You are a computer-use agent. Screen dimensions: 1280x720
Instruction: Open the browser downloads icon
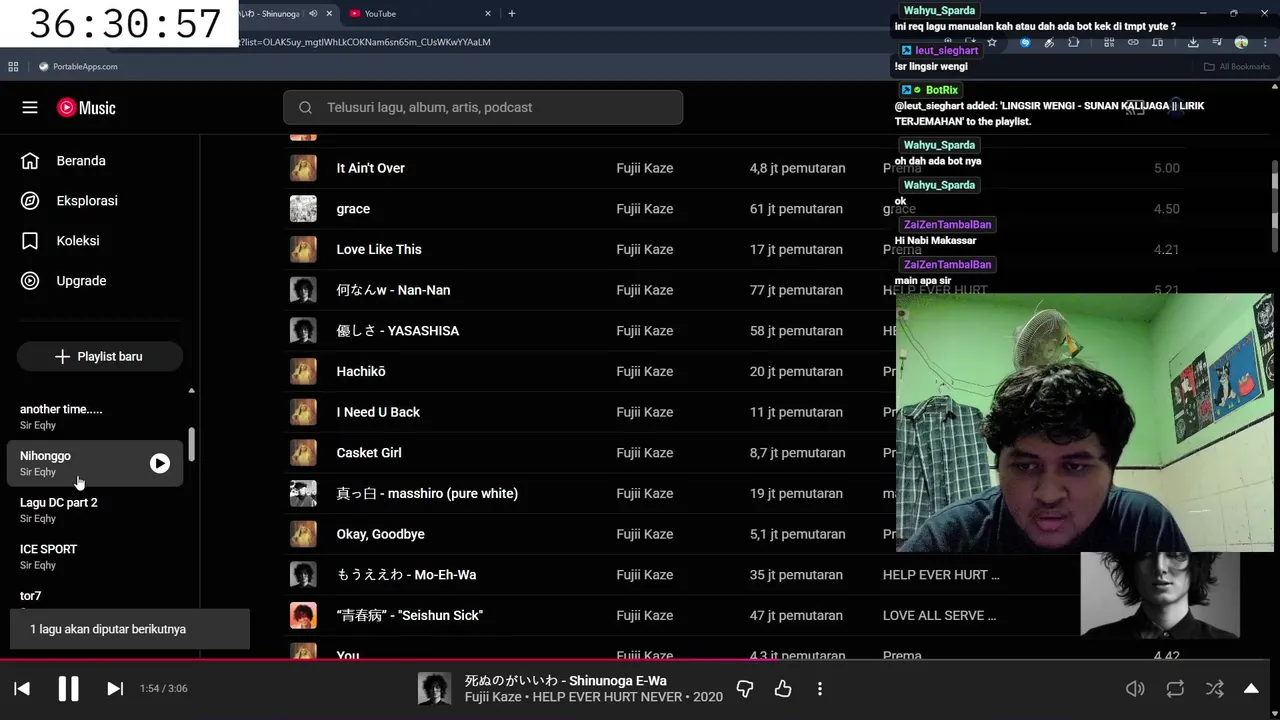coord(1193,42)
